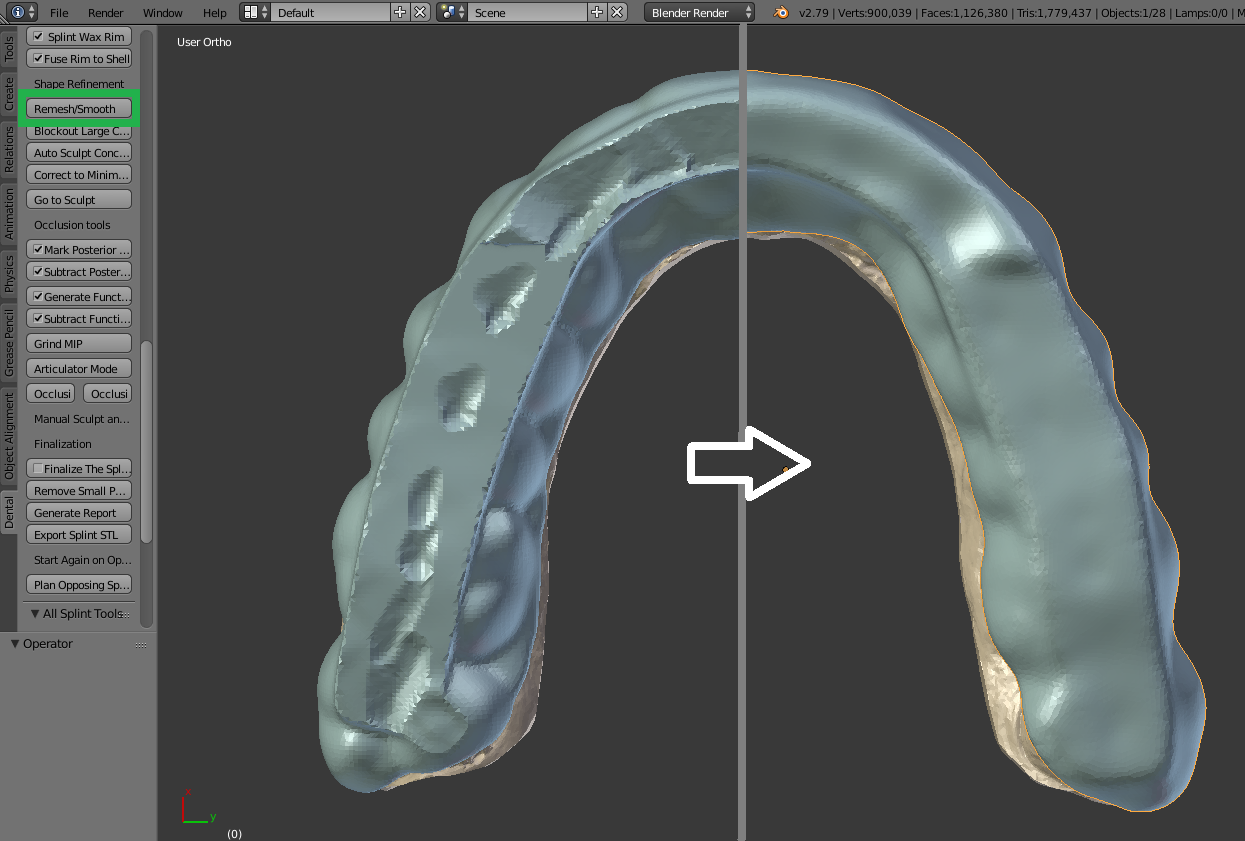Toggle the Subtract Functi... checkbox
This screenshot has height=841, width=1245.
click(x=37, y=319)
